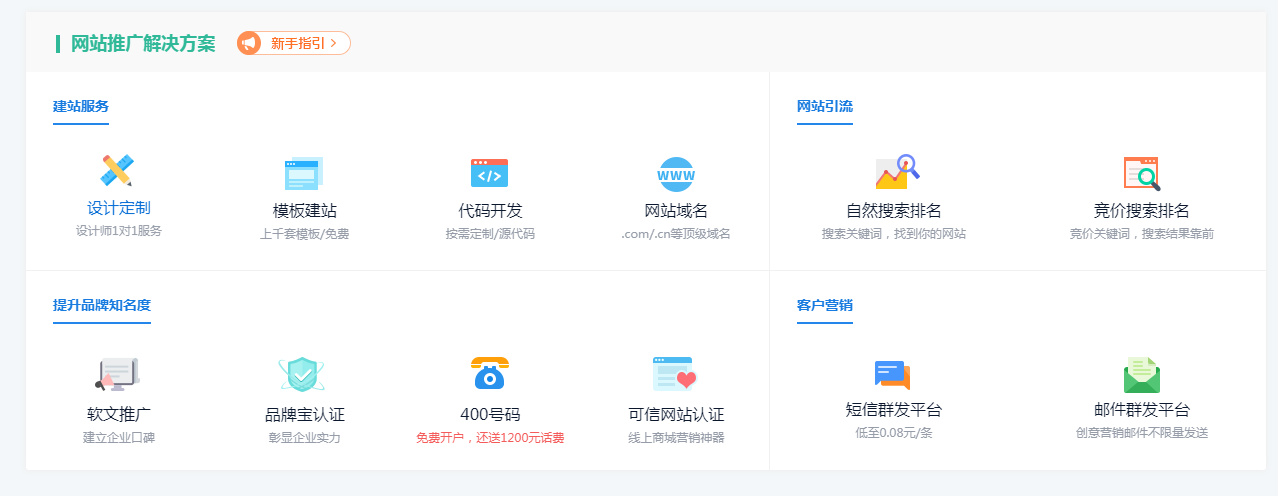Open the 自然搜索排名 link

(893, 211)
